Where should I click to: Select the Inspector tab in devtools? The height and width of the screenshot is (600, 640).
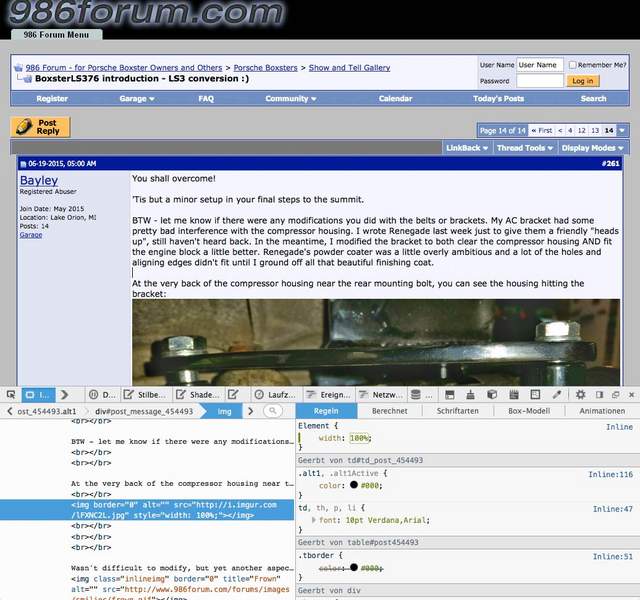click(38, 395)
